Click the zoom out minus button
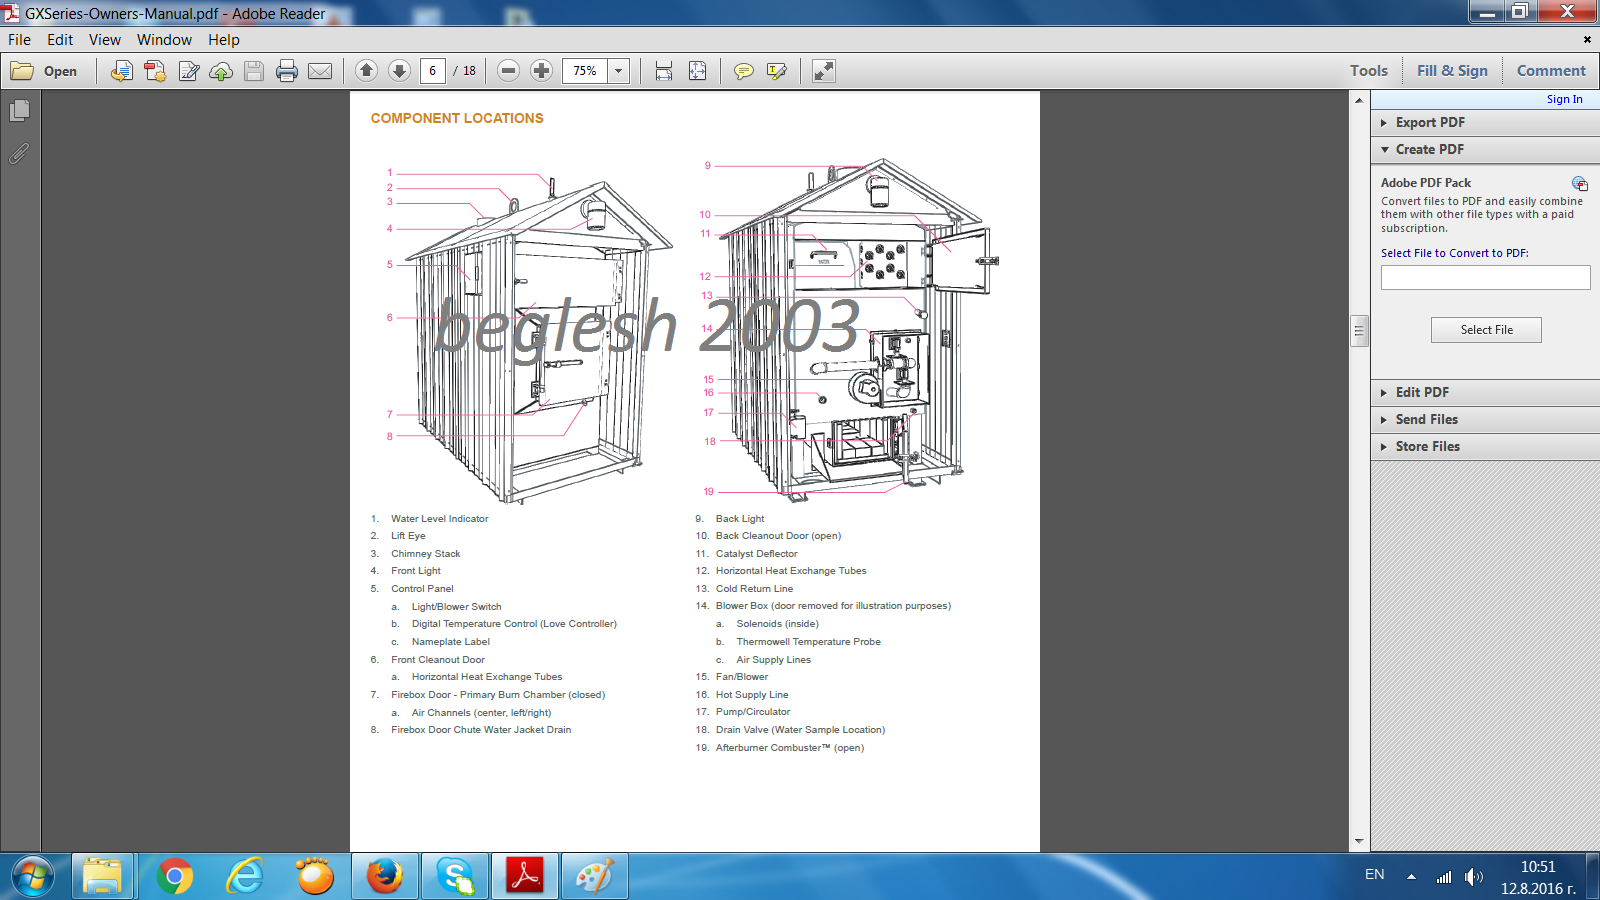The height and width of the screenshot is (900, 1600). [x=508, y=71]
